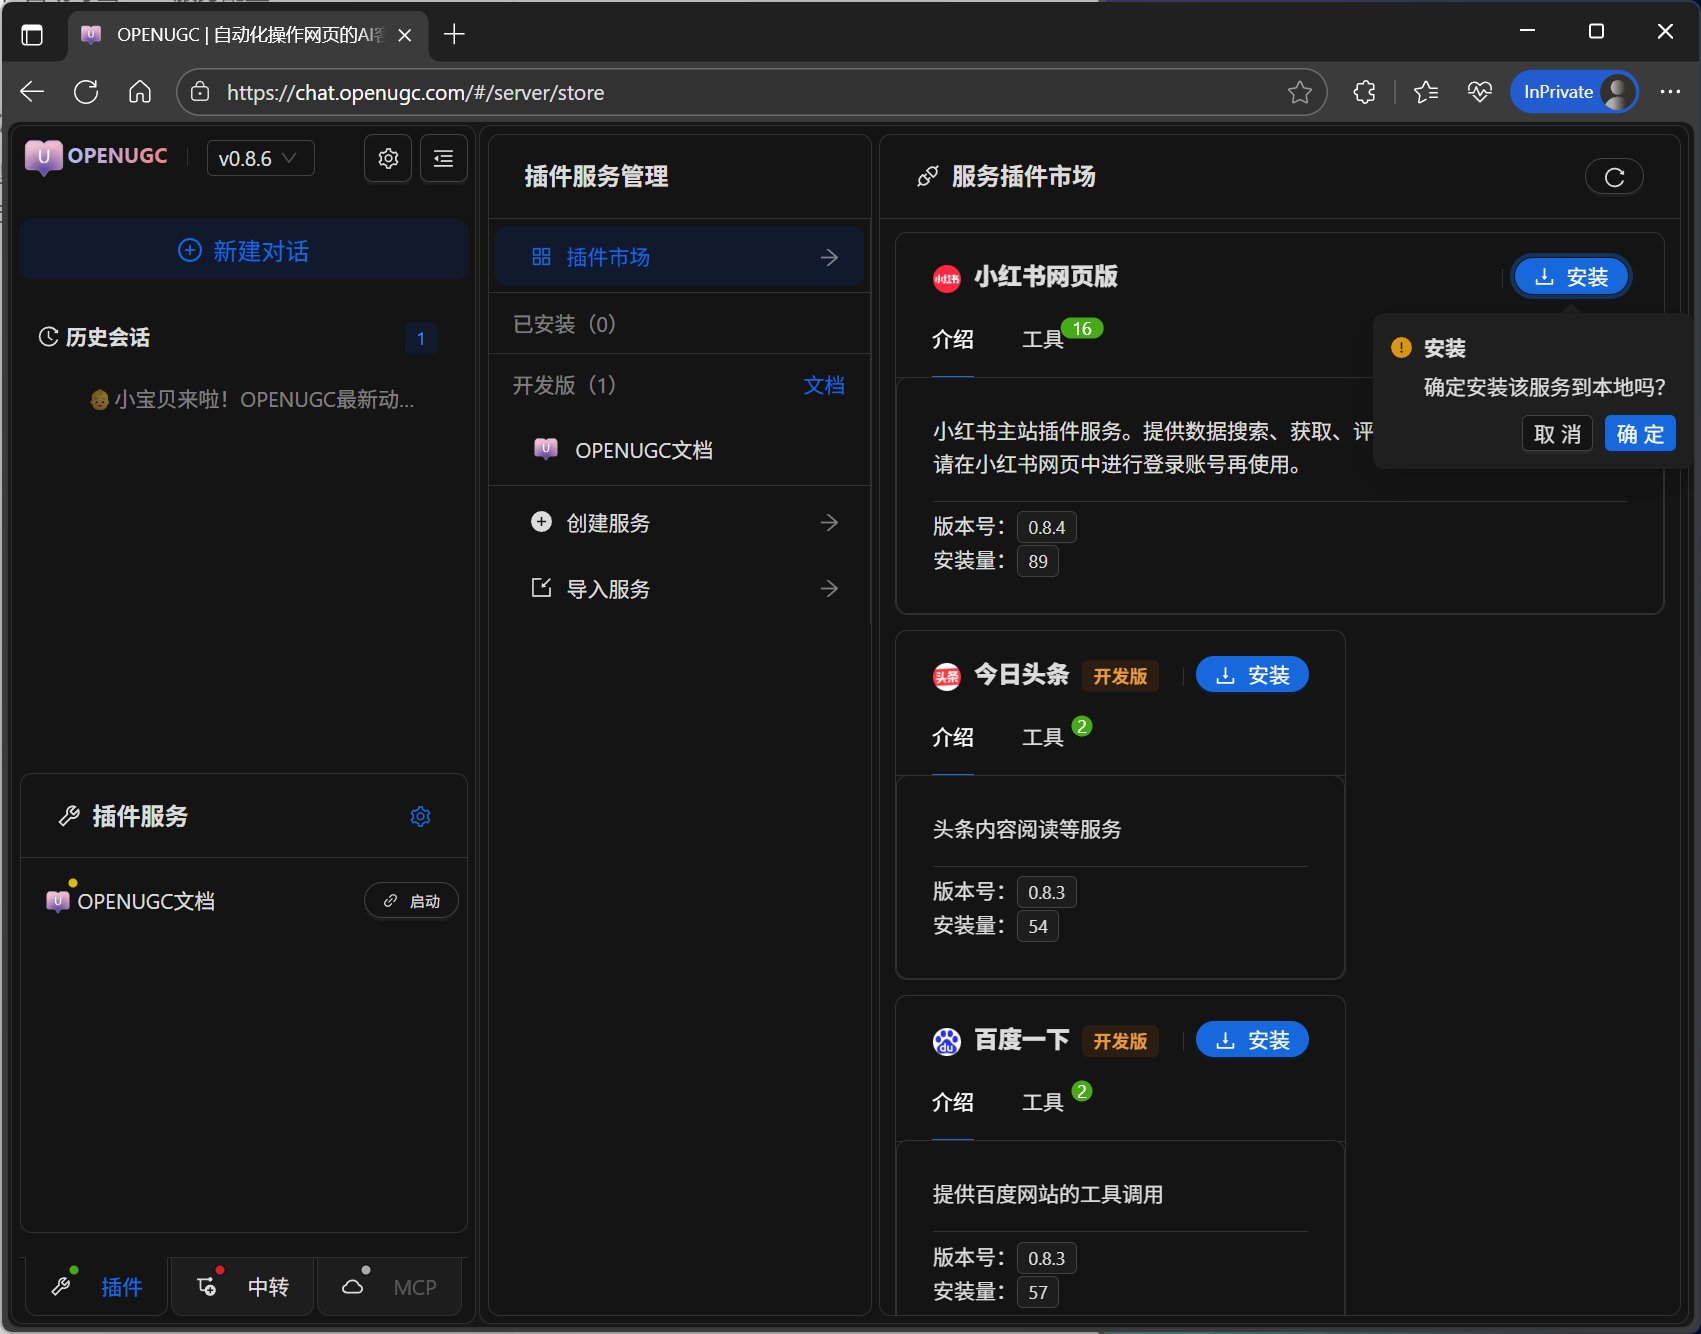Open browser essentials heart icon
The height and width of the screenshot is (1334, 1701).
point(1480,92)
